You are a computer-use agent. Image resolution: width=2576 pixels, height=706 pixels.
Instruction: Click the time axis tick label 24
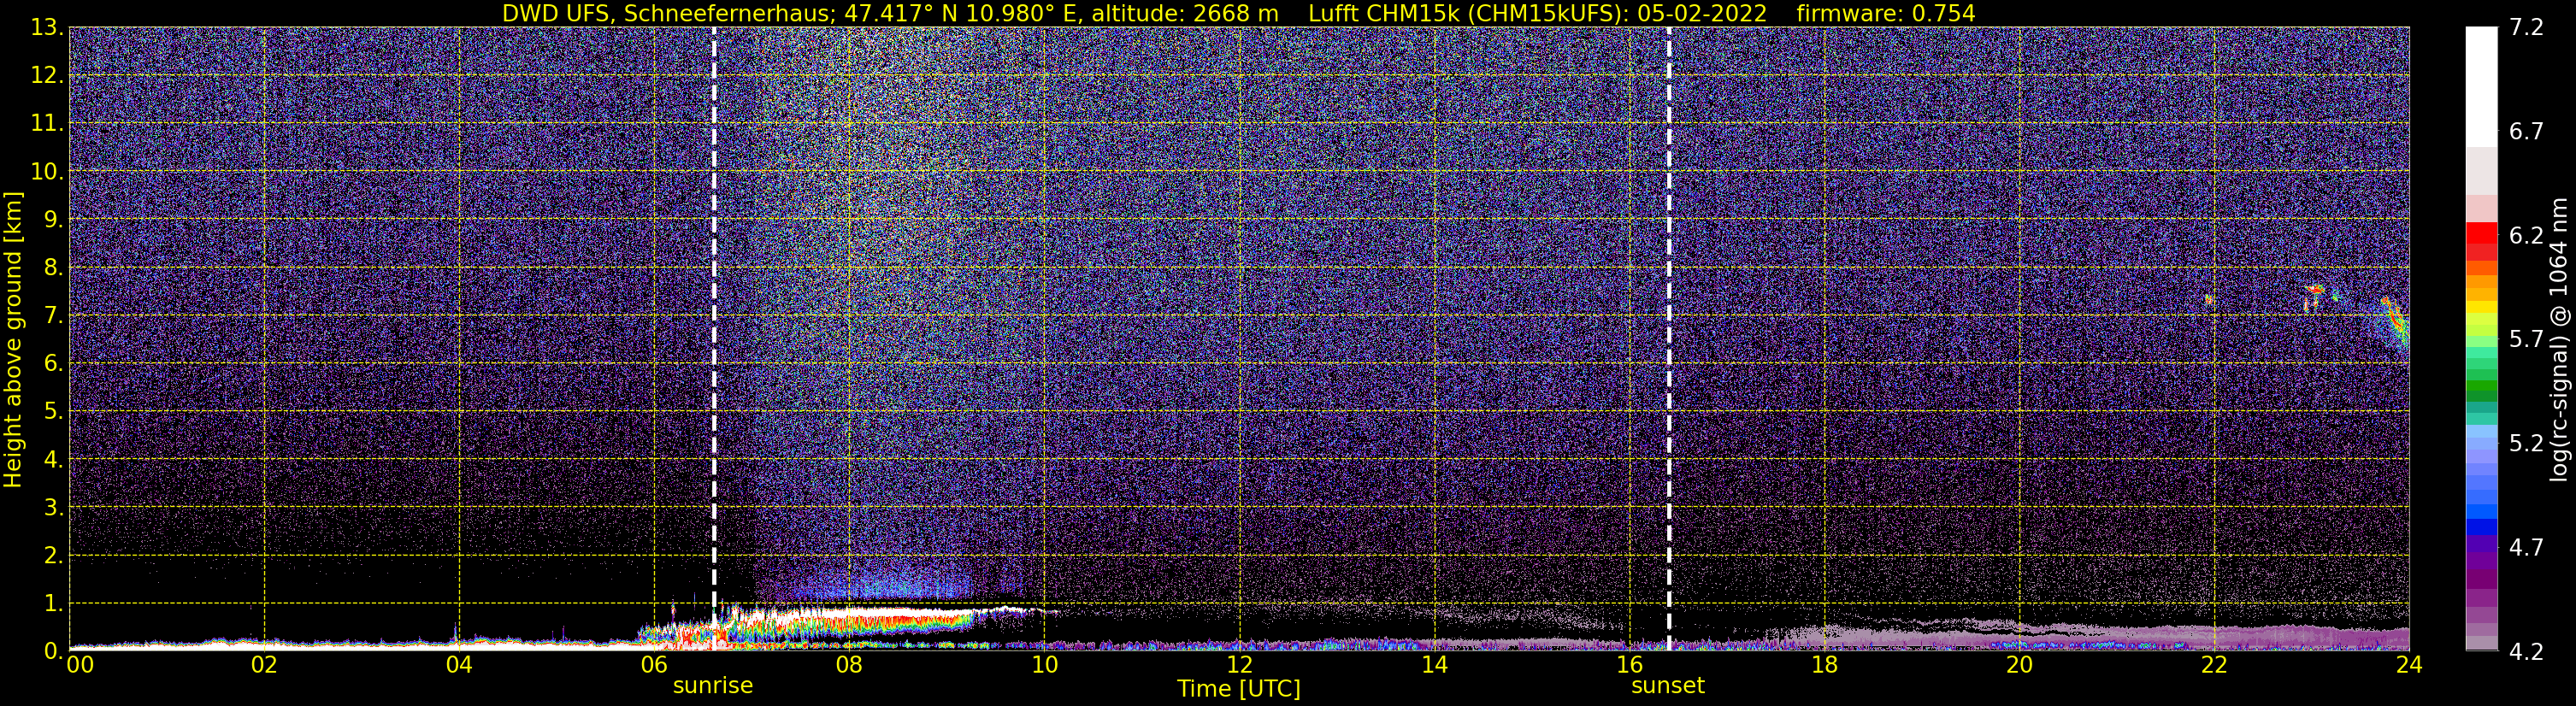click(2409, 665)
